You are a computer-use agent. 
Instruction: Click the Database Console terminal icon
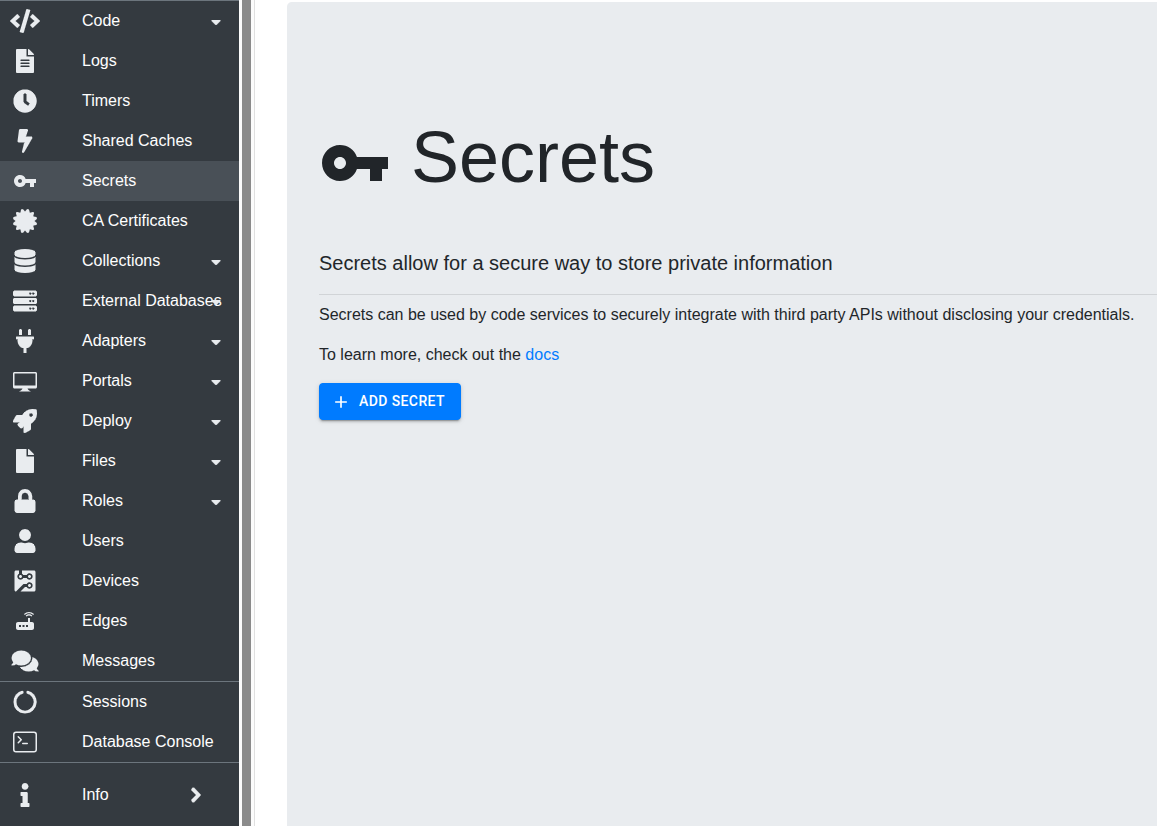point(25,742)
